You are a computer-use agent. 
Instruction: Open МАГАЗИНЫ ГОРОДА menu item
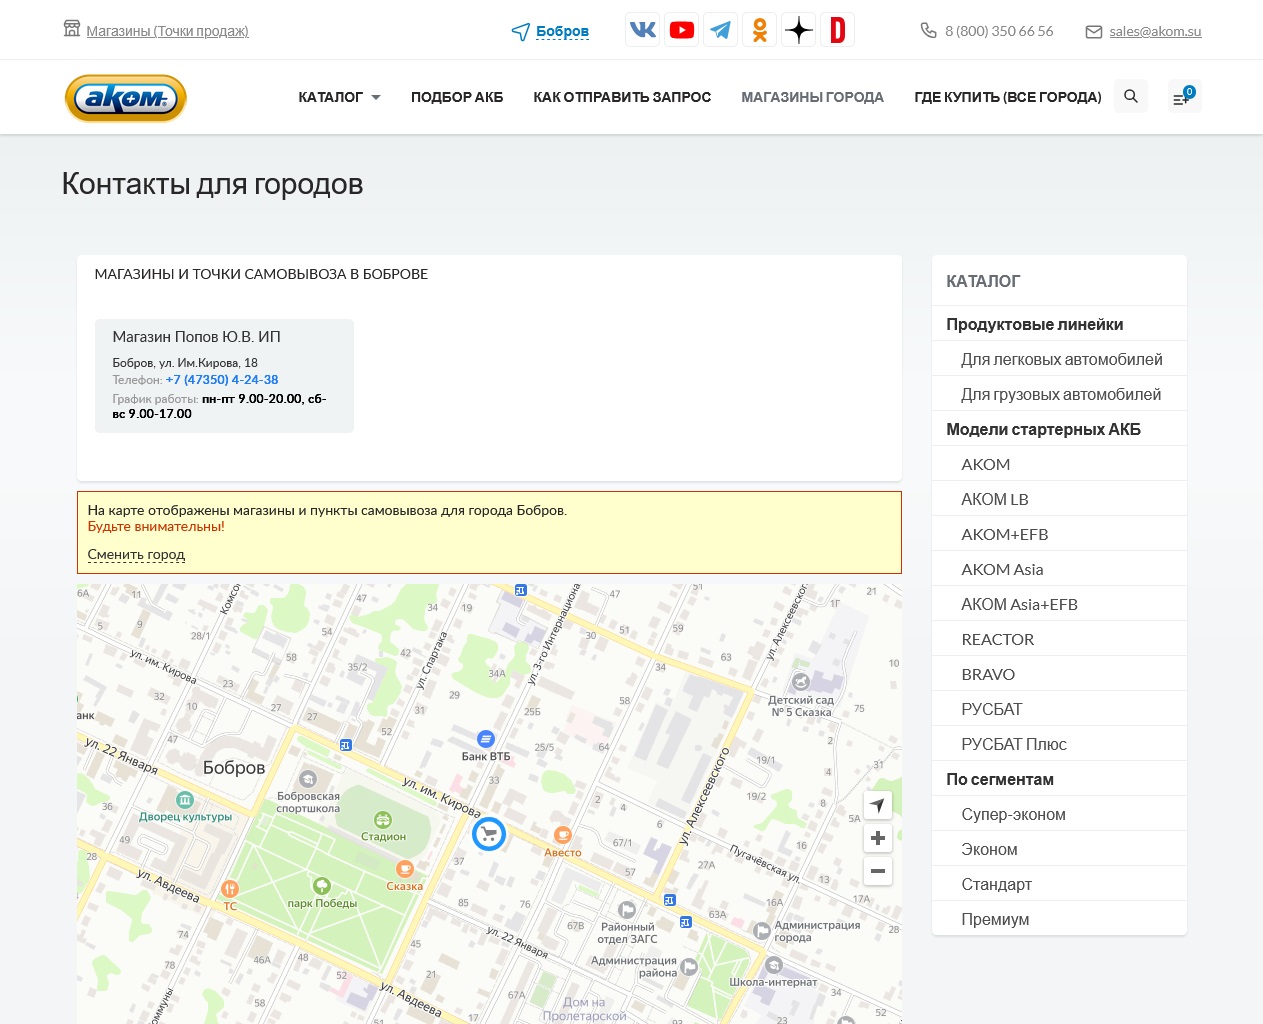tap(812, 97)
